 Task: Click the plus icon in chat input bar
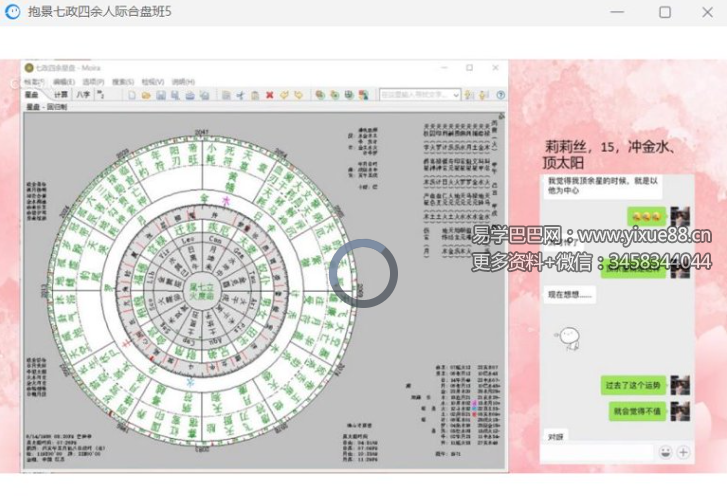[683, 451]
